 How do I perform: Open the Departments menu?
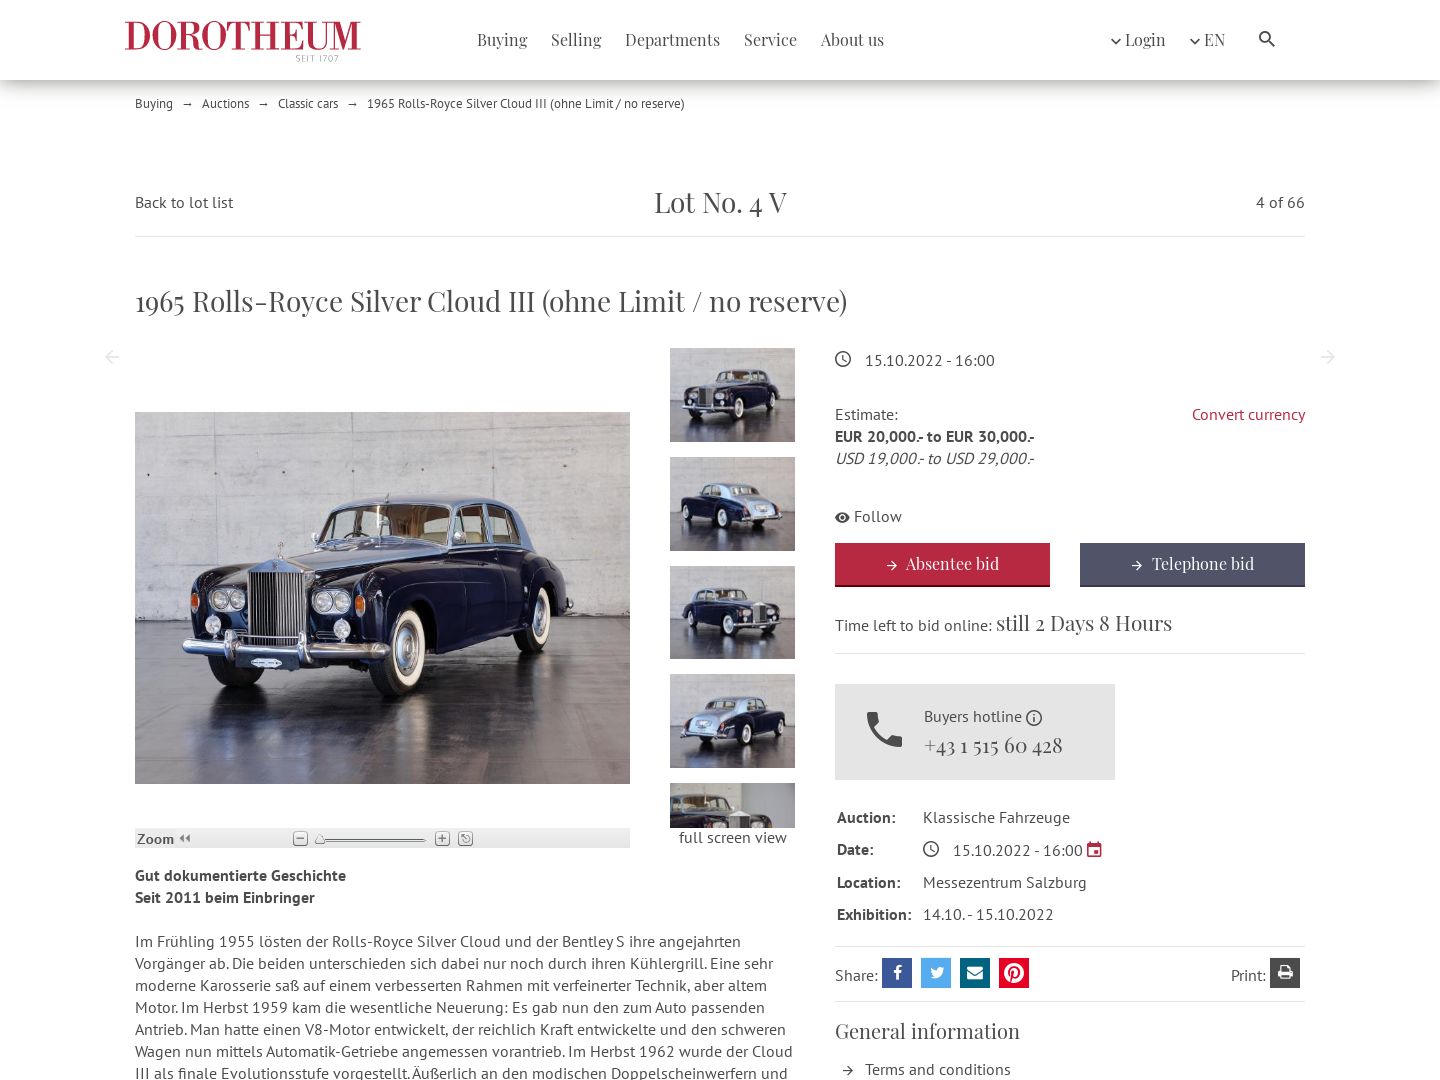672,40
